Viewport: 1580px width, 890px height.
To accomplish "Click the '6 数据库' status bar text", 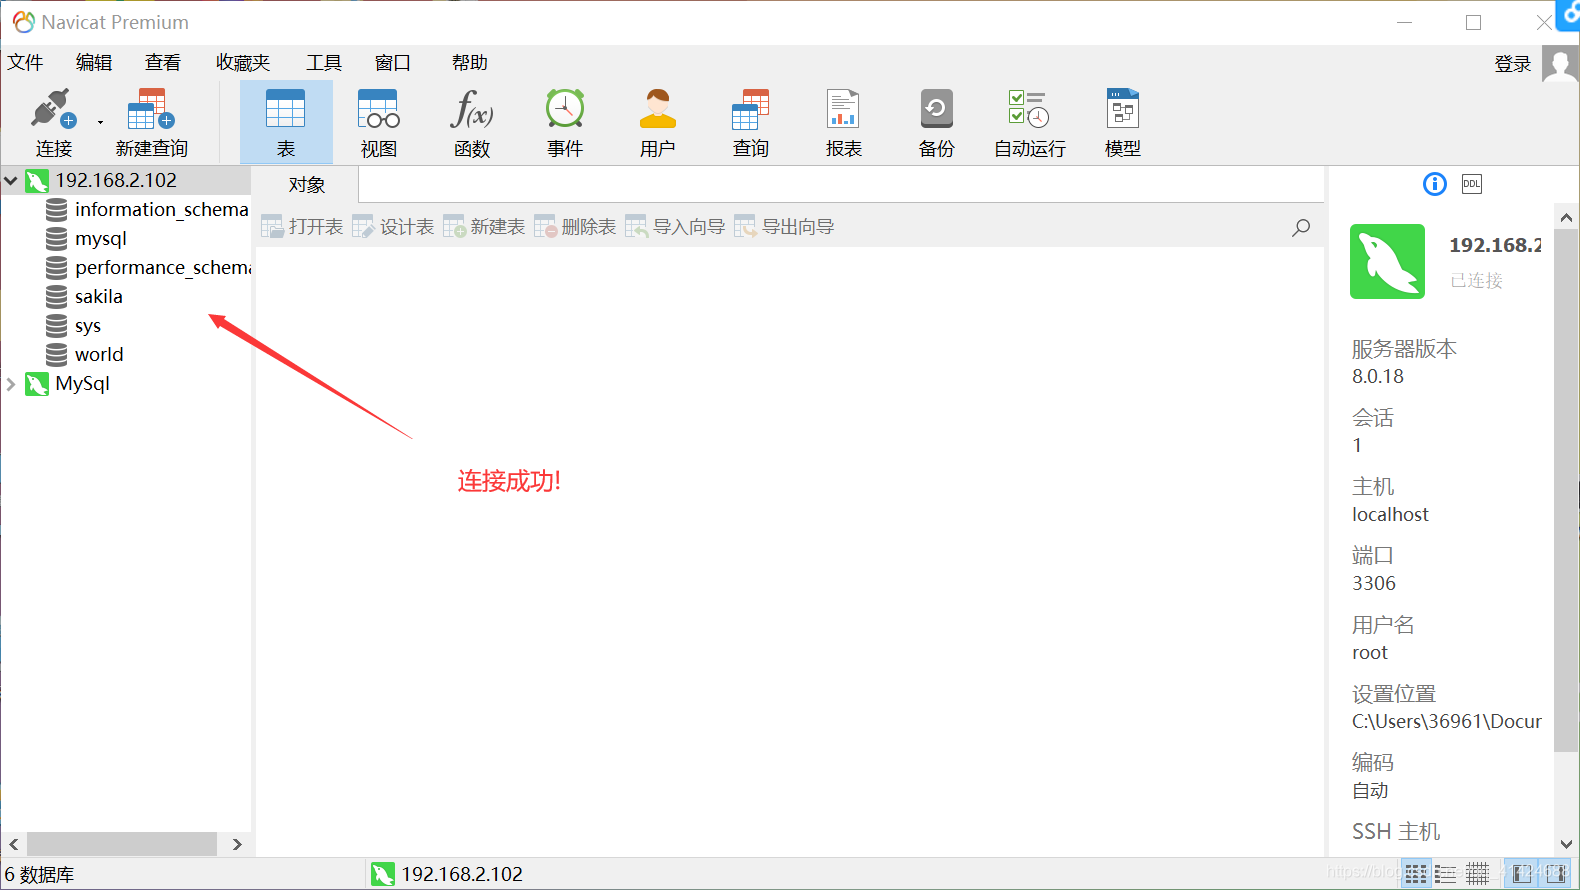I will [x=40, y=875].
